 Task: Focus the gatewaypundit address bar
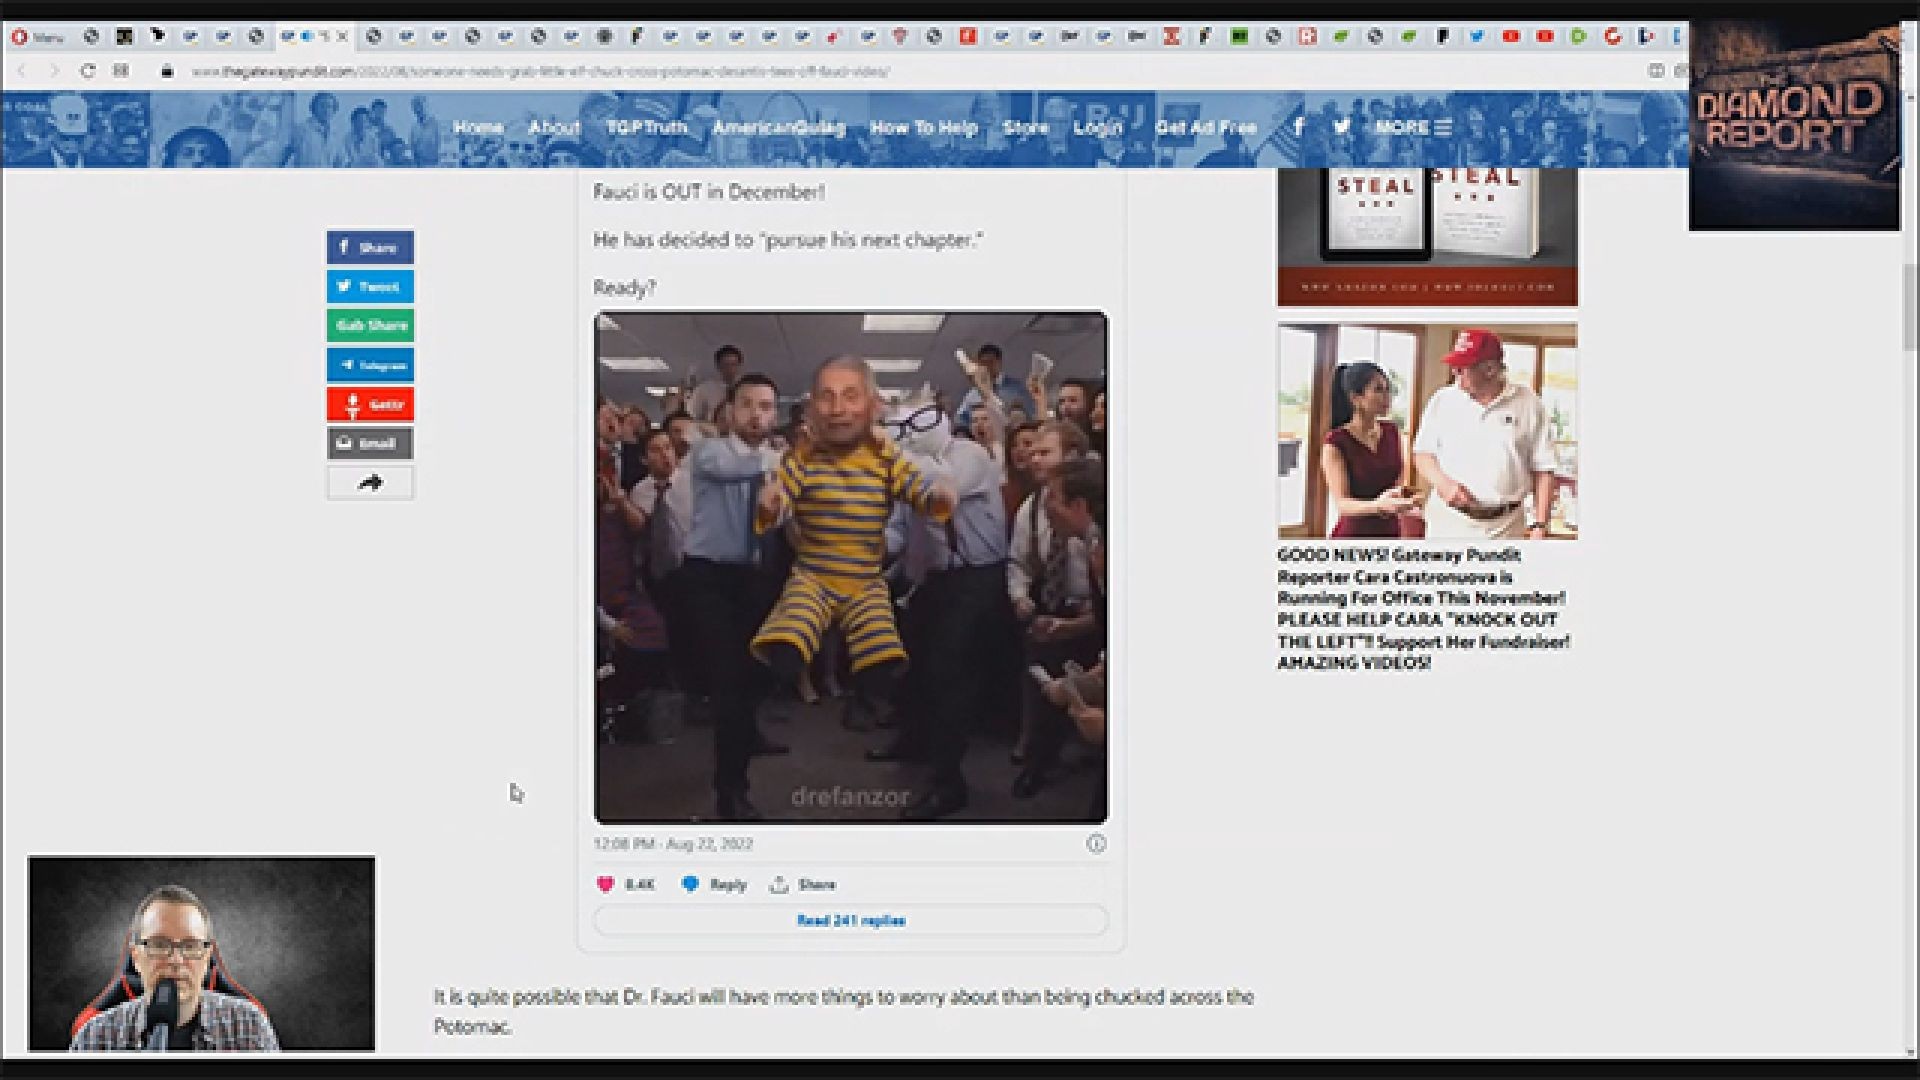[x=540, y=71]
